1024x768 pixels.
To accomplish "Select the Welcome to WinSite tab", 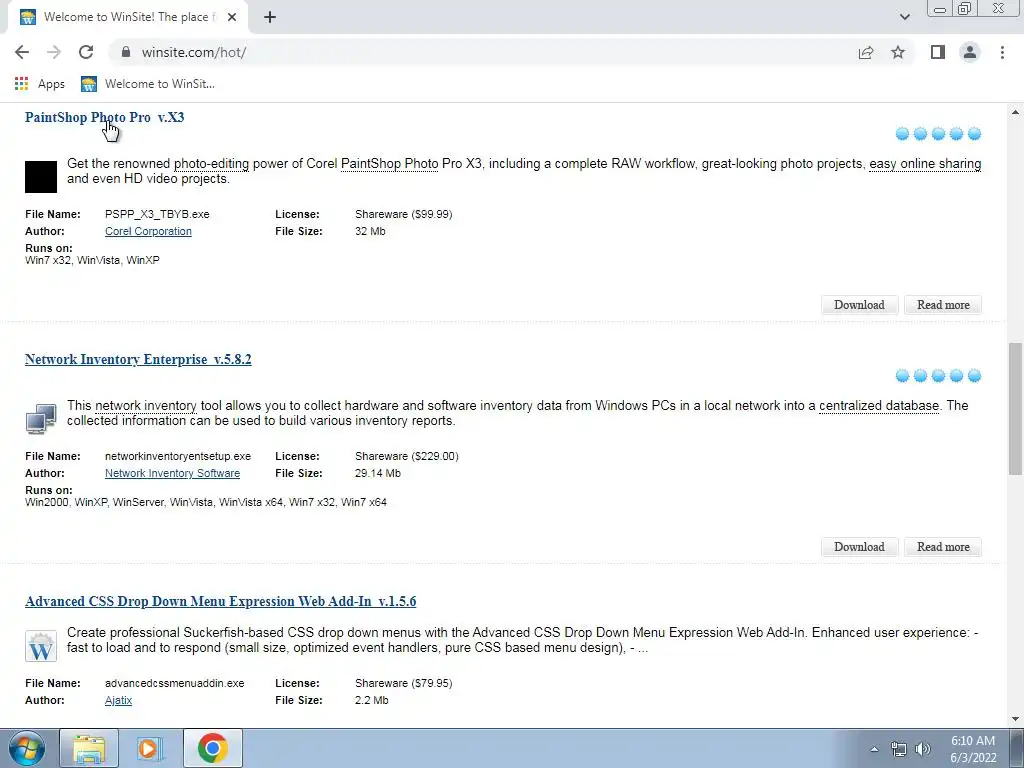I will tap(127, 17).
